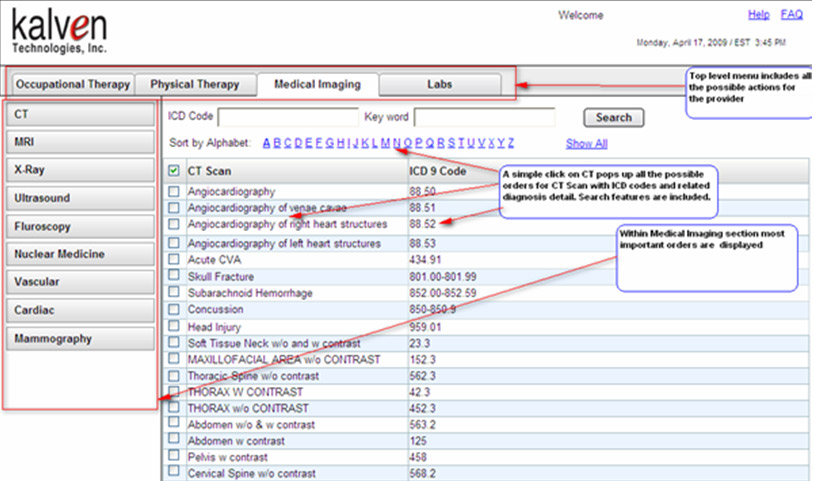Select Mammography in the sidebar
The width and height of the screenshot is (814, 481).
point(80,339)
